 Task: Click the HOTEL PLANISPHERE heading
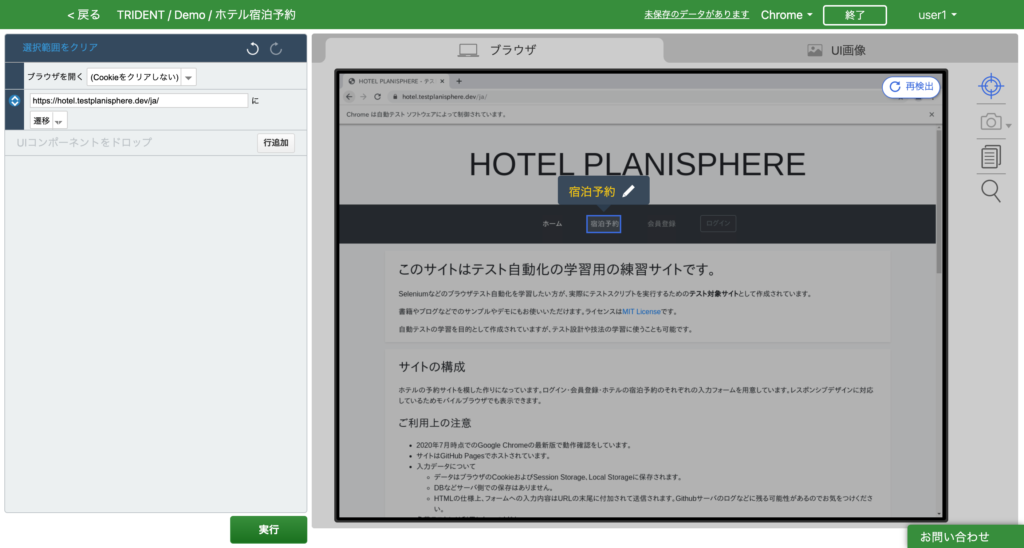637,165
